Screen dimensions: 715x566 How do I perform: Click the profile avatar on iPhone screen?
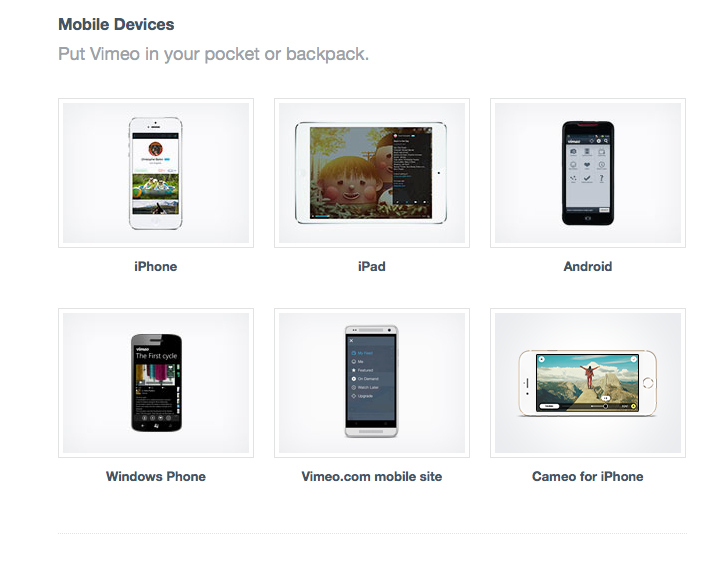pos(155,149)
